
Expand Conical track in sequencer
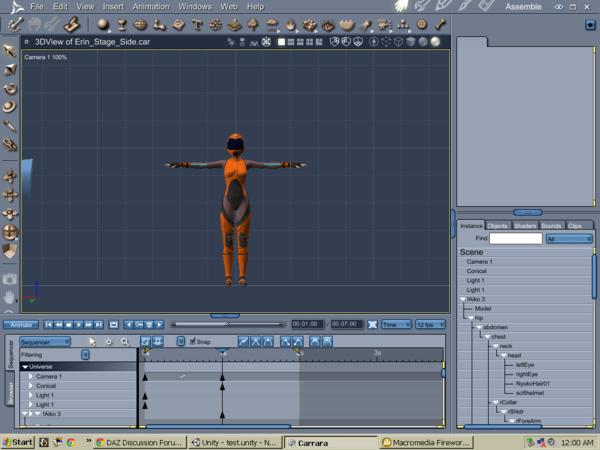pyautogui.click(x=30, y=386)
